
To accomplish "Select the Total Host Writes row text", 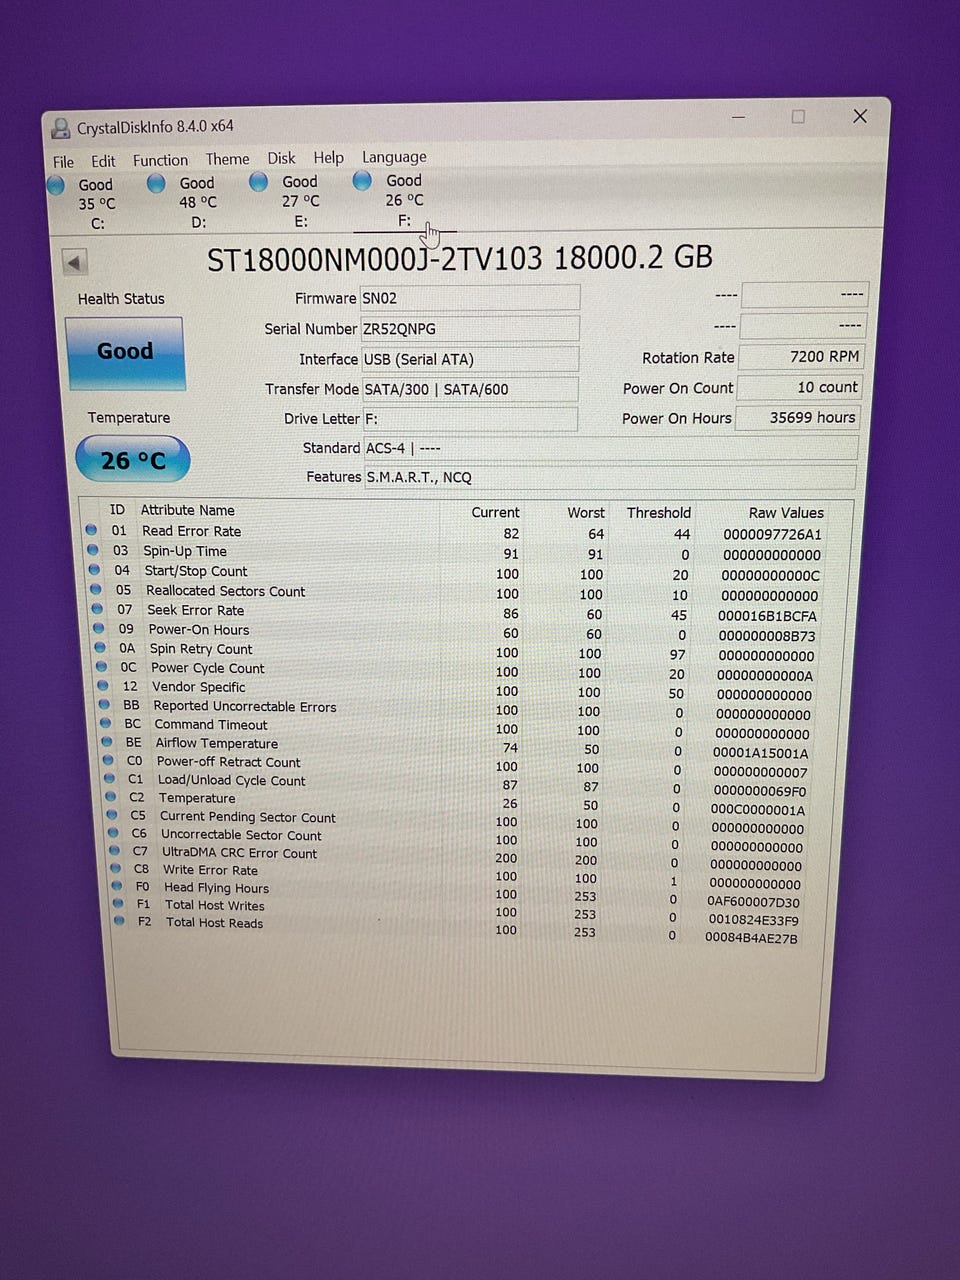I will (x=215, y=905).
